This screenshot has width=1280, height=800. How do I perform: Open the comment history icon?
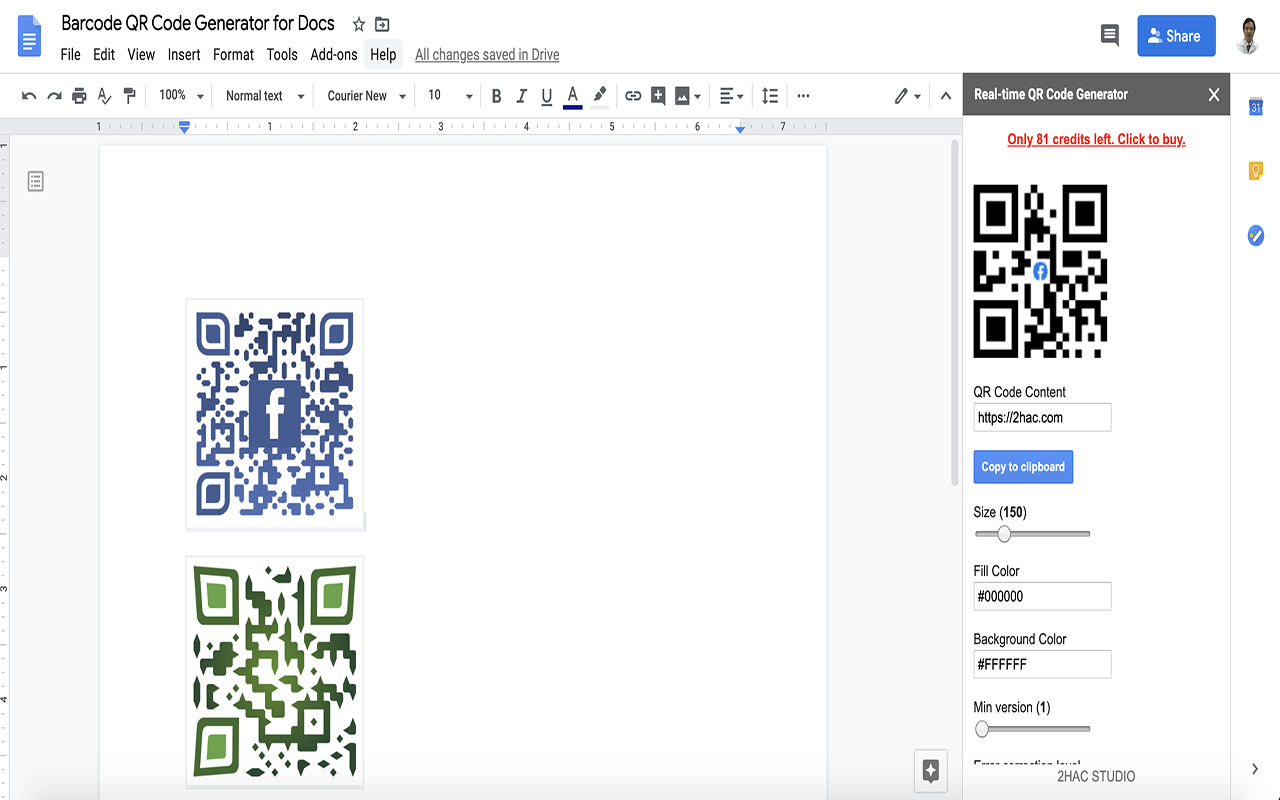coord(1109,36)
